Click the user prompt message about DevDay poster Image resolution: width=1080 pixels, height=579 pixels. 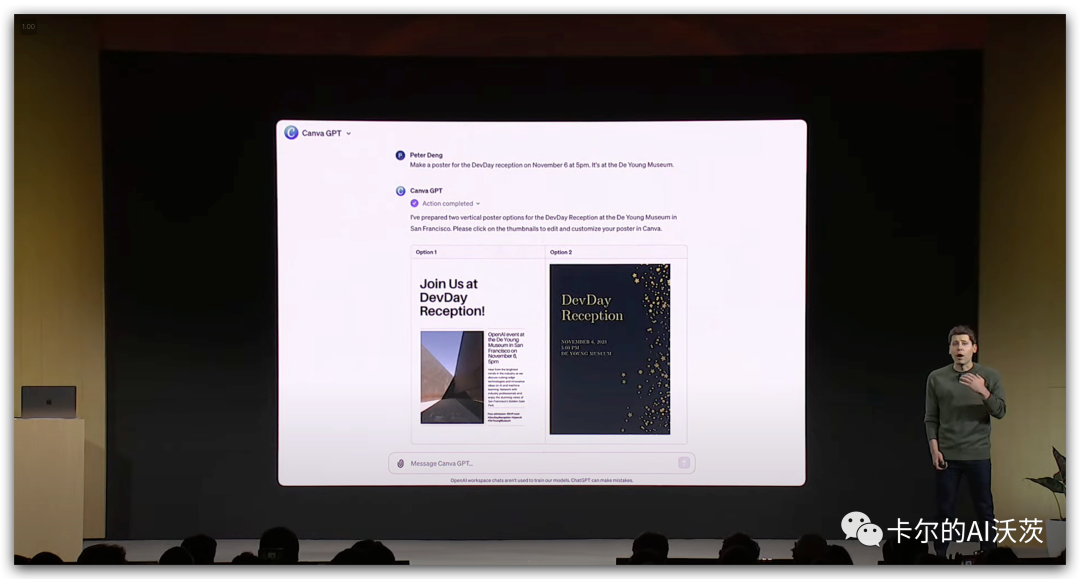click(x=541, y=165)
